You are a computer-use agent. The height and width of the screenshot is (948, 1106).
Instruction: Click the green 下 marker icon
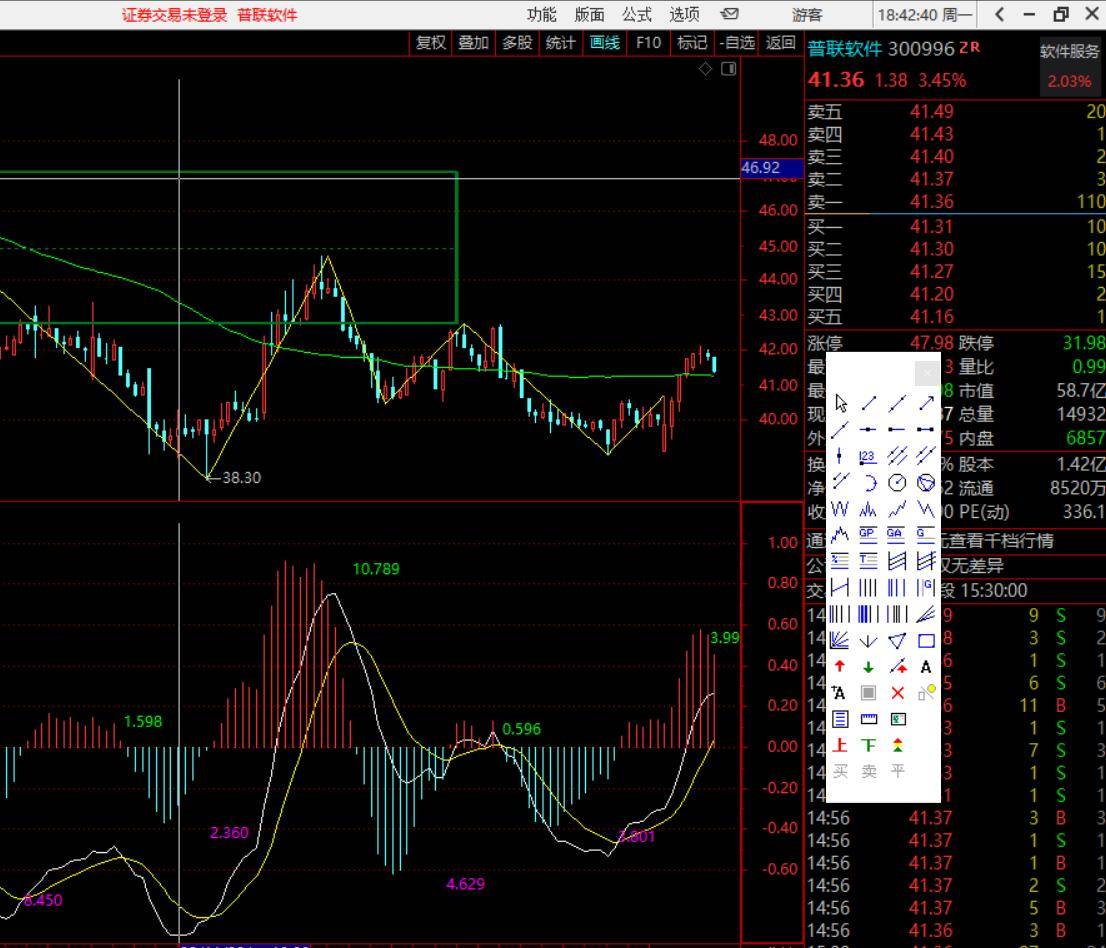tap(868, 745)
